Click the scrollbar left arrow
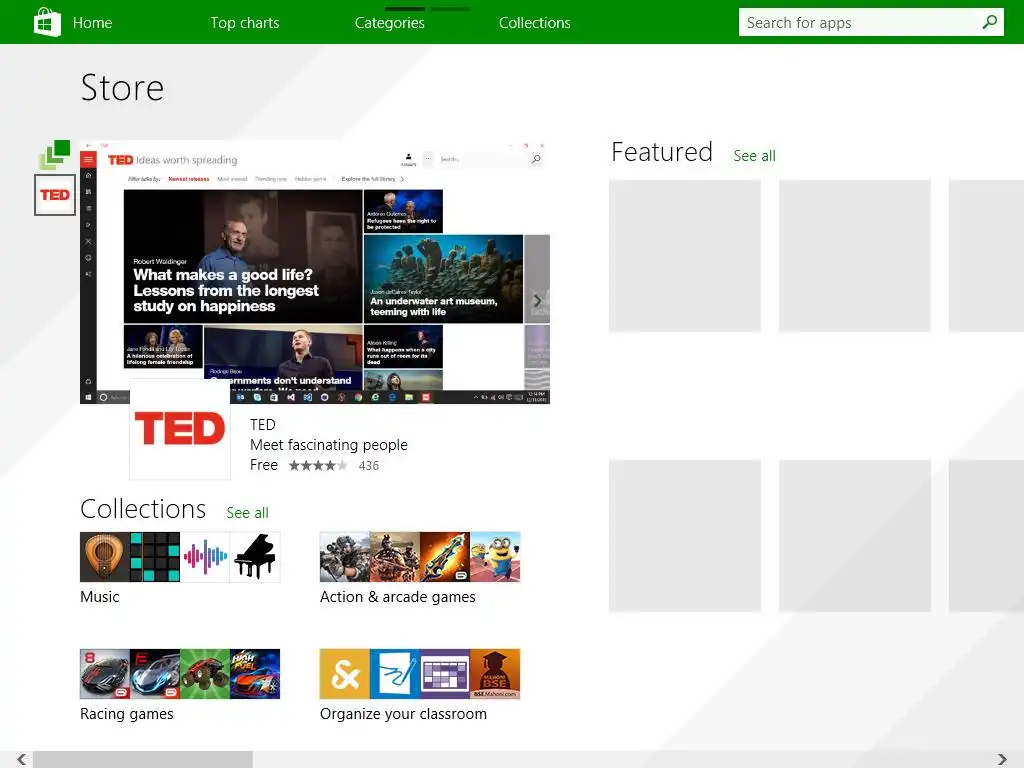 [x=22, y=759]
